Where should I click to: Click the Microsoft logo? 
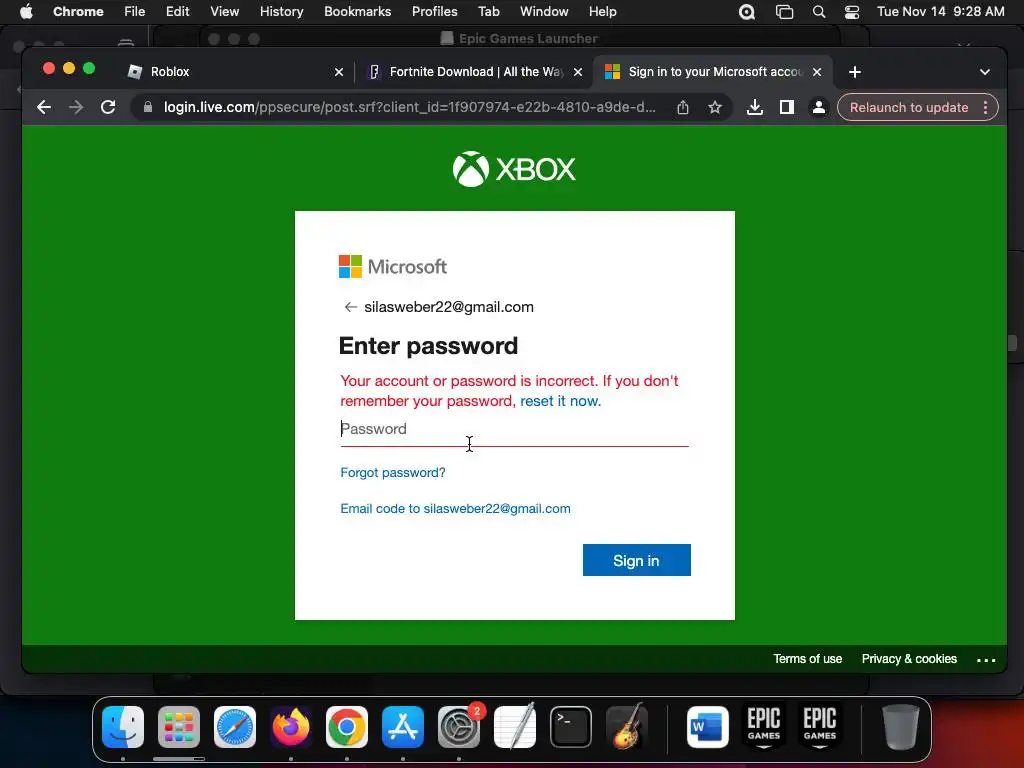(392, 266)
